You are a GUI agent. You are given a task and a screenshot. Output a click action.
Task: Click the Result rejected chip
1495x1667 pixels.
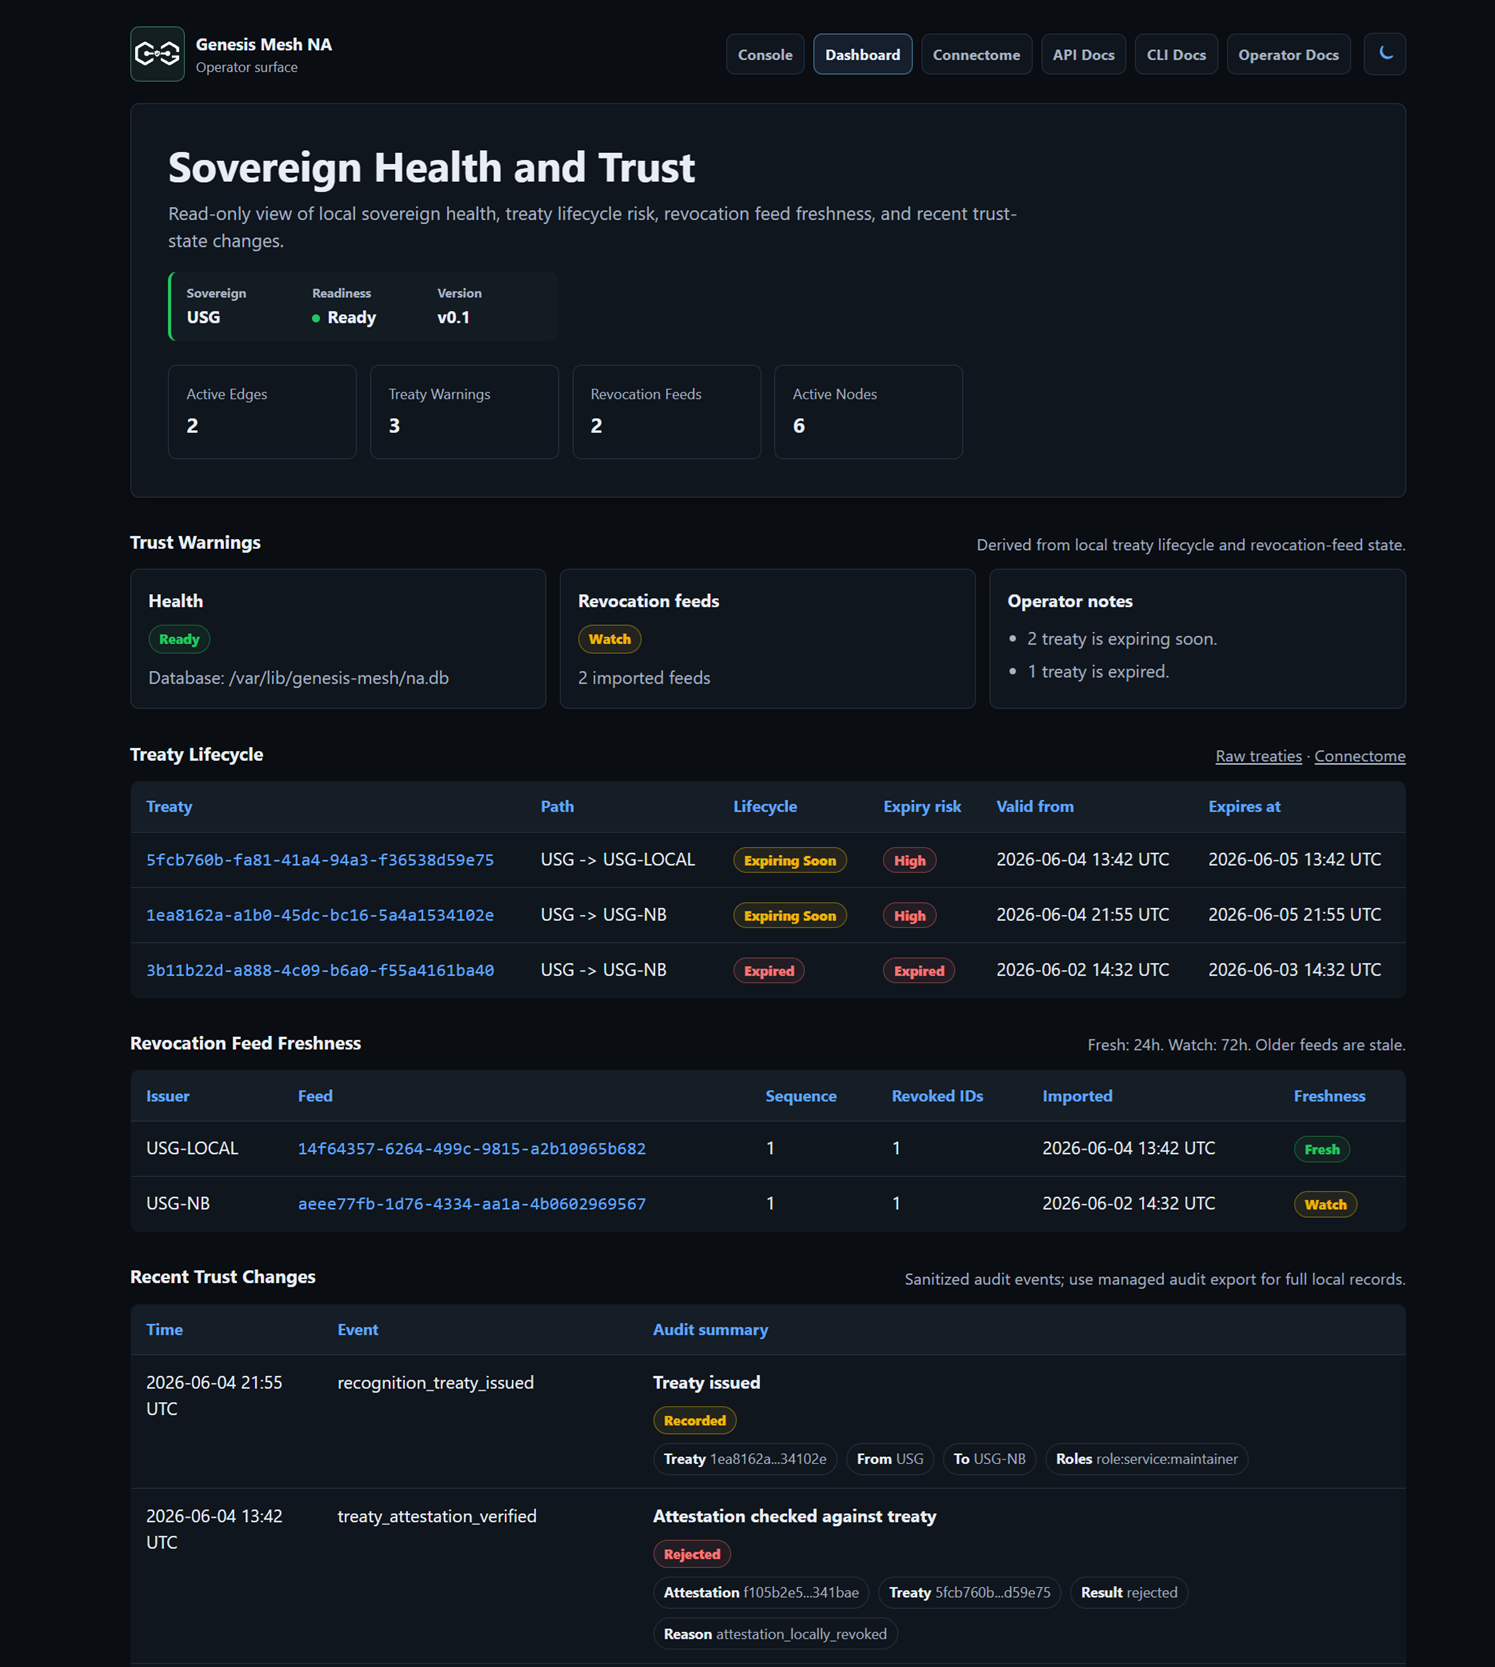(1129, 1593)
